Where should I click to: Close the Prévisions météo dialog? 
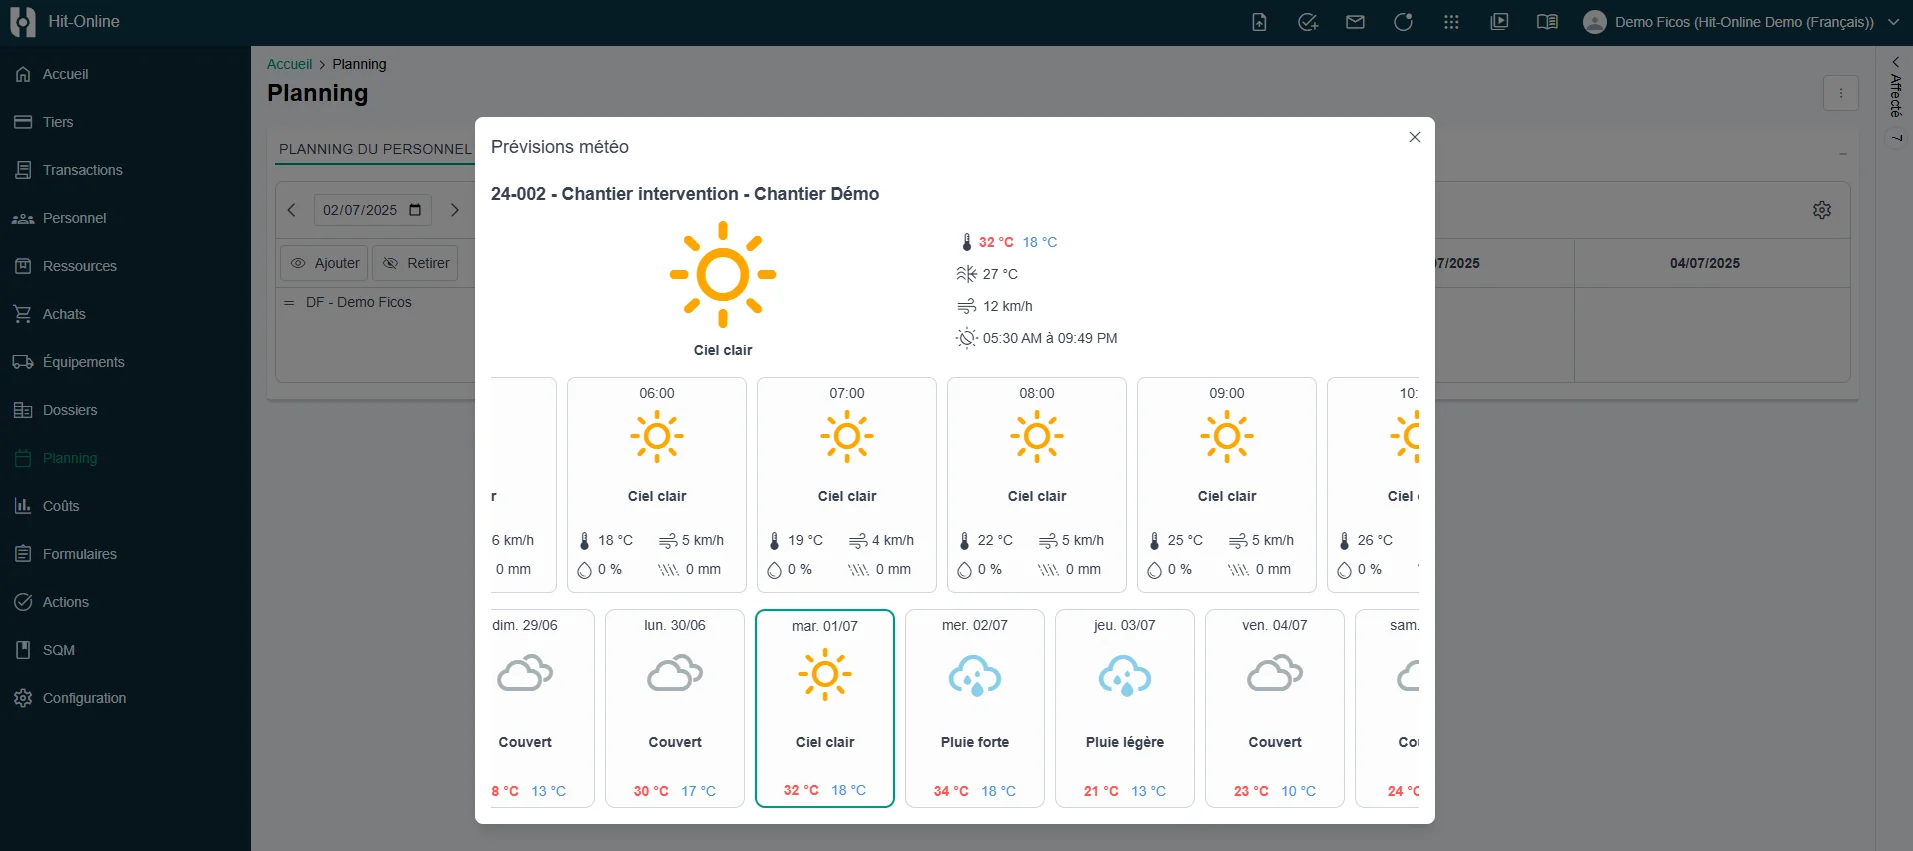coord(1414,137)
